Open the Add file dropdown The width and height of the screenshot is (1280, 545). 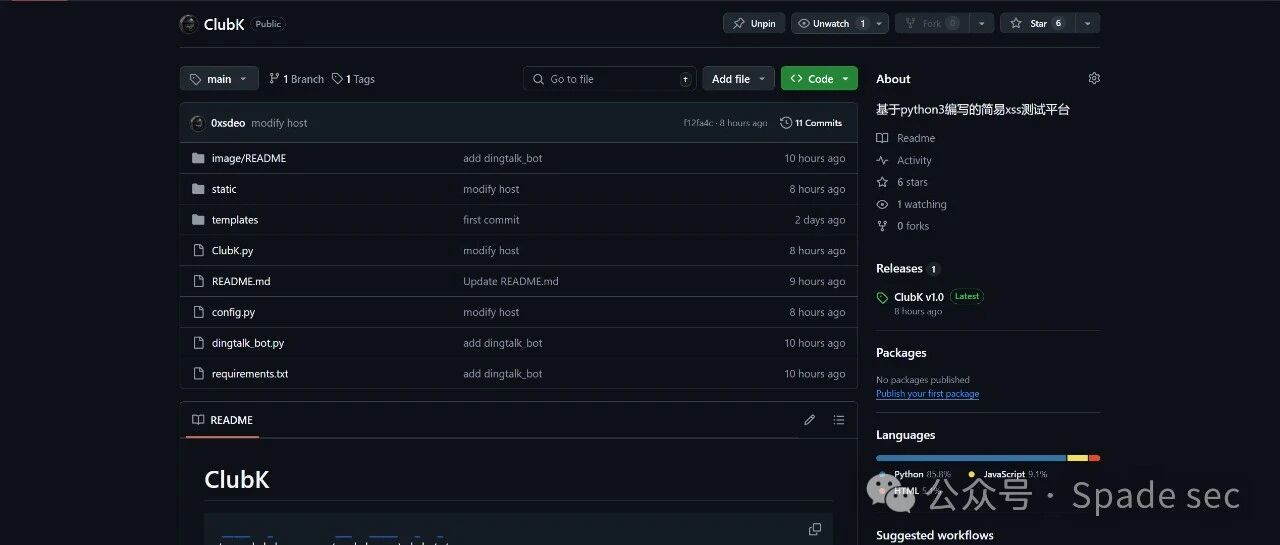[x=738, y=79]
